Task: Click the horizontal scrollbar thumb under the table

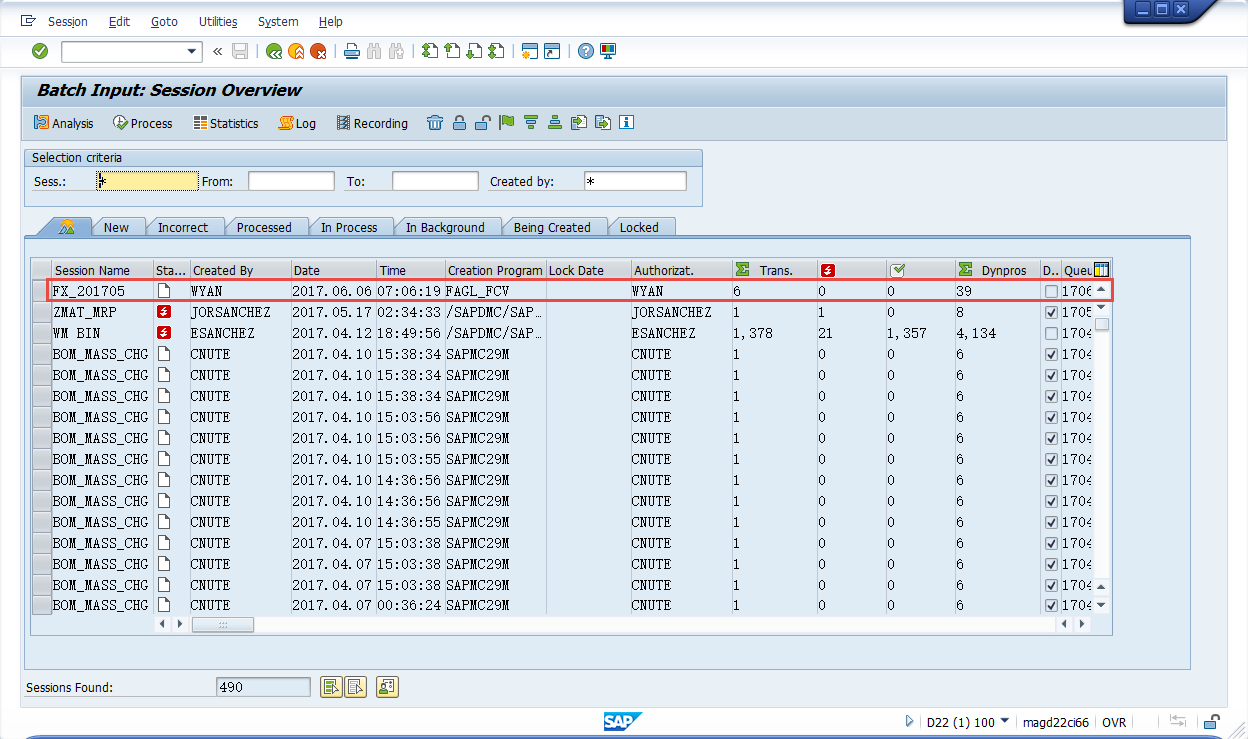Action: tap(222, 624)
